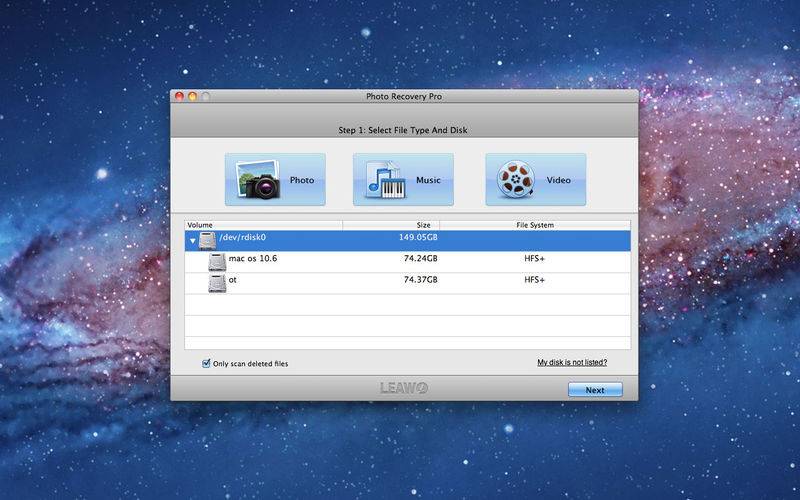Click the Size column header
800x500 pixels.
click(x=391, y=225)
